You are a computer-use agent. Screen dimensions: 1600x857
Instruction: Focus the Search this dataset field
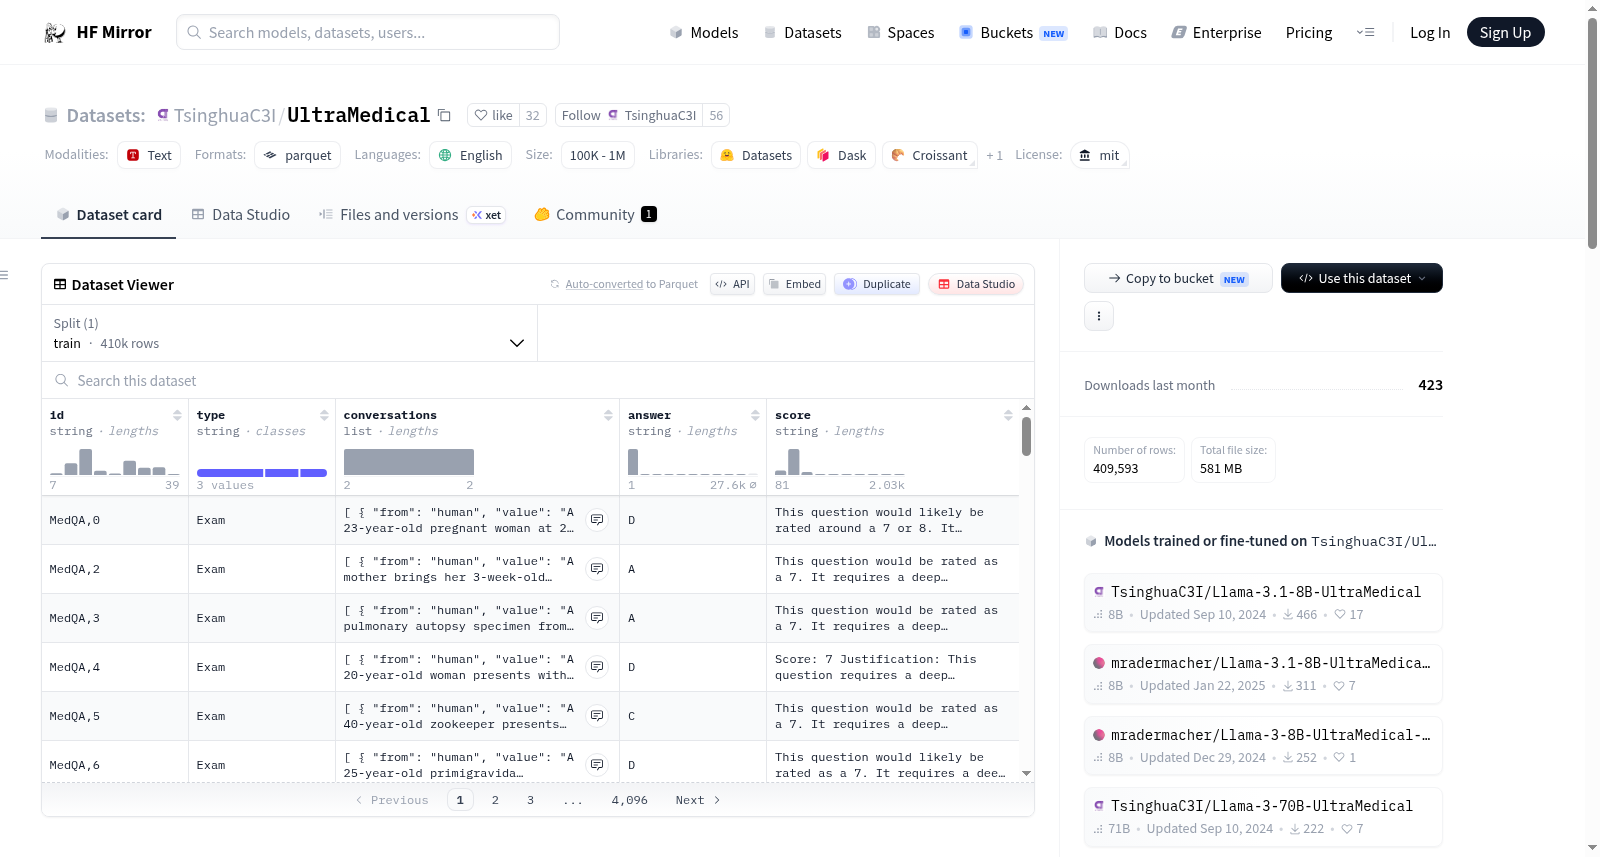pos(538,381)
